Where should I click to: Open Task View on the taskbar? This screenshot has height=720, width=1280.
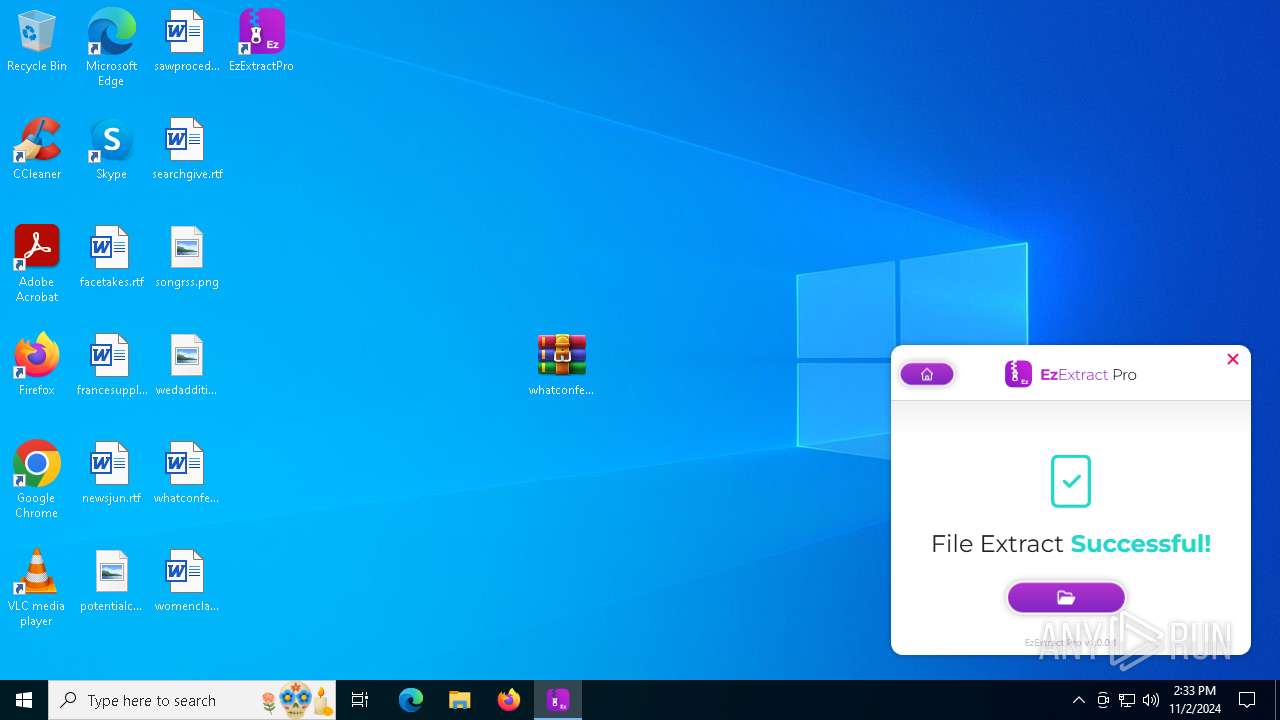[x=360, y=700]
